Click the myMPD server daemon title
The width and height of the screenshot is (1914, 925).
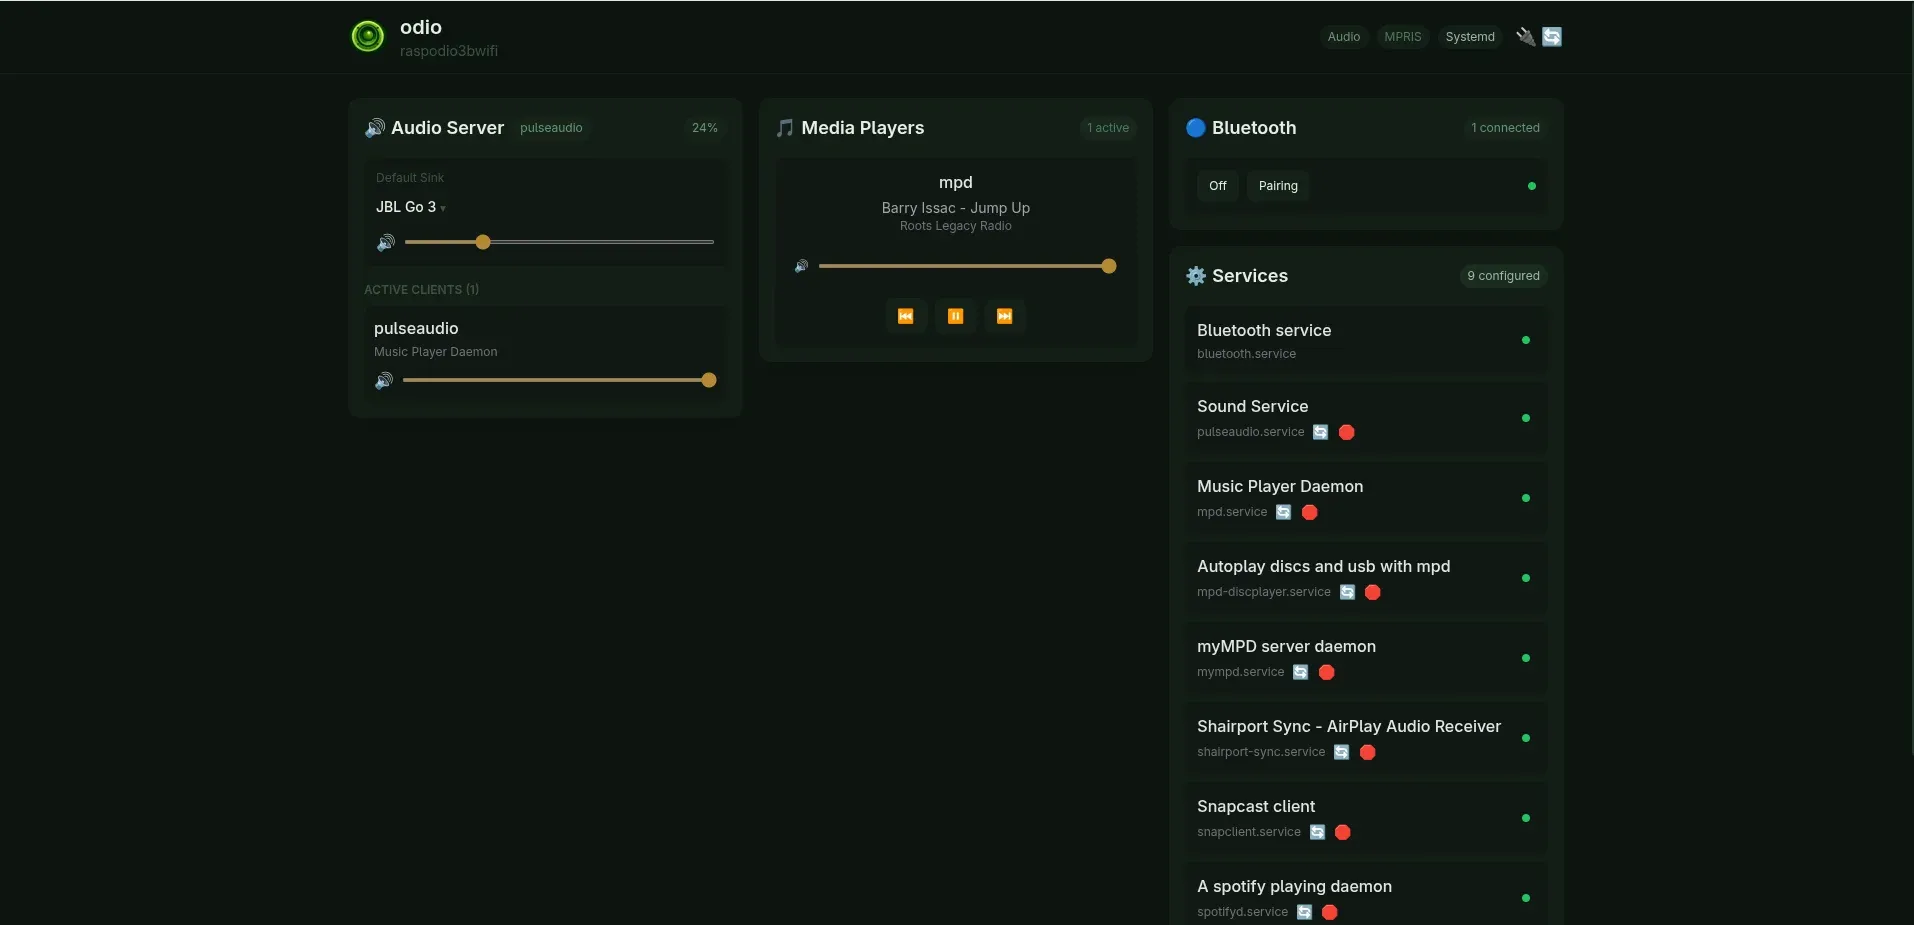pyautogui.click(x=1286, y=646)
